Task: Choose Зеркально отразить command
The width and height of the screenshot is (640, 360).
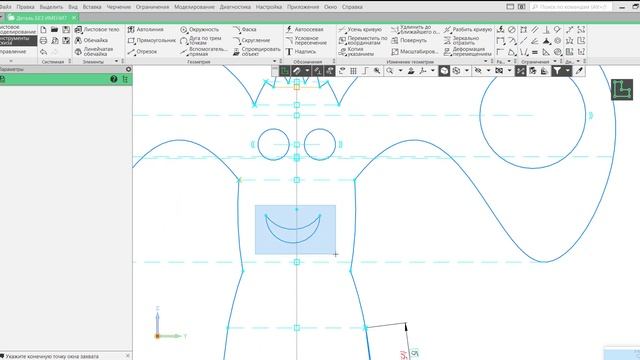Action: pyautogui.click(x=461, y=40)
